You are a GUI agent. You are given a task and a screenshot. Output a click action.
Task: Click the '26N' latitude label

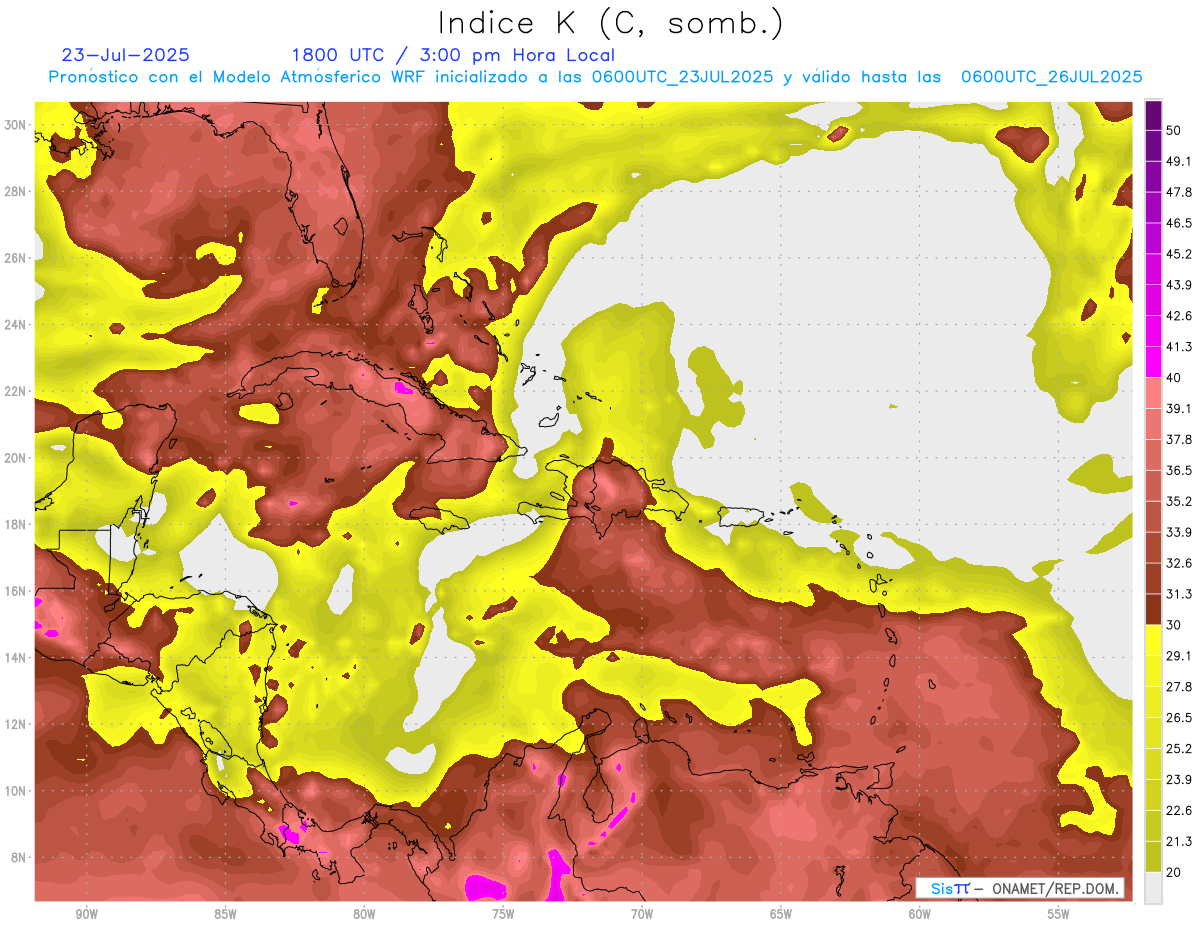[x=16, y=258]
